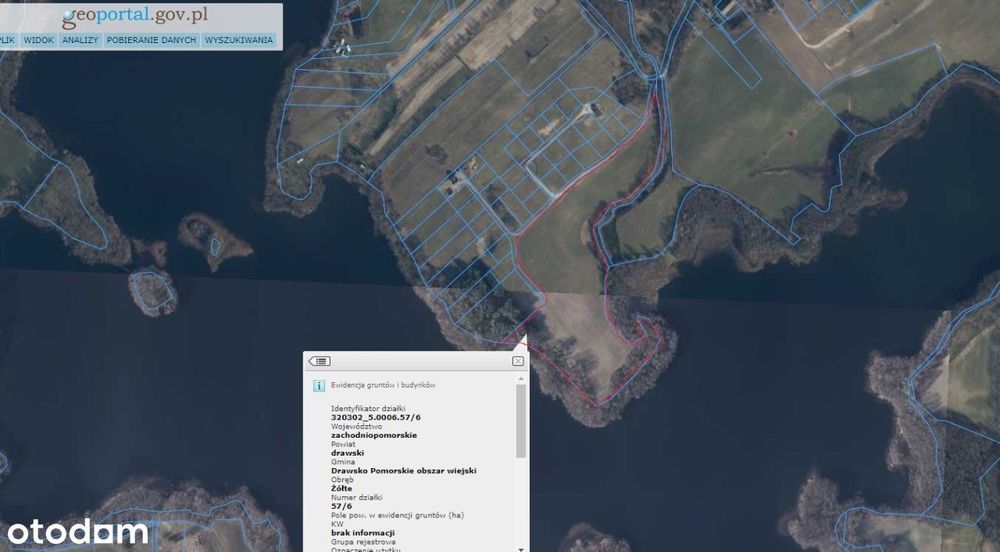
Task: Click the popup scrollbar up arrow
Action: pyautogui.click(x=521, y=379)
